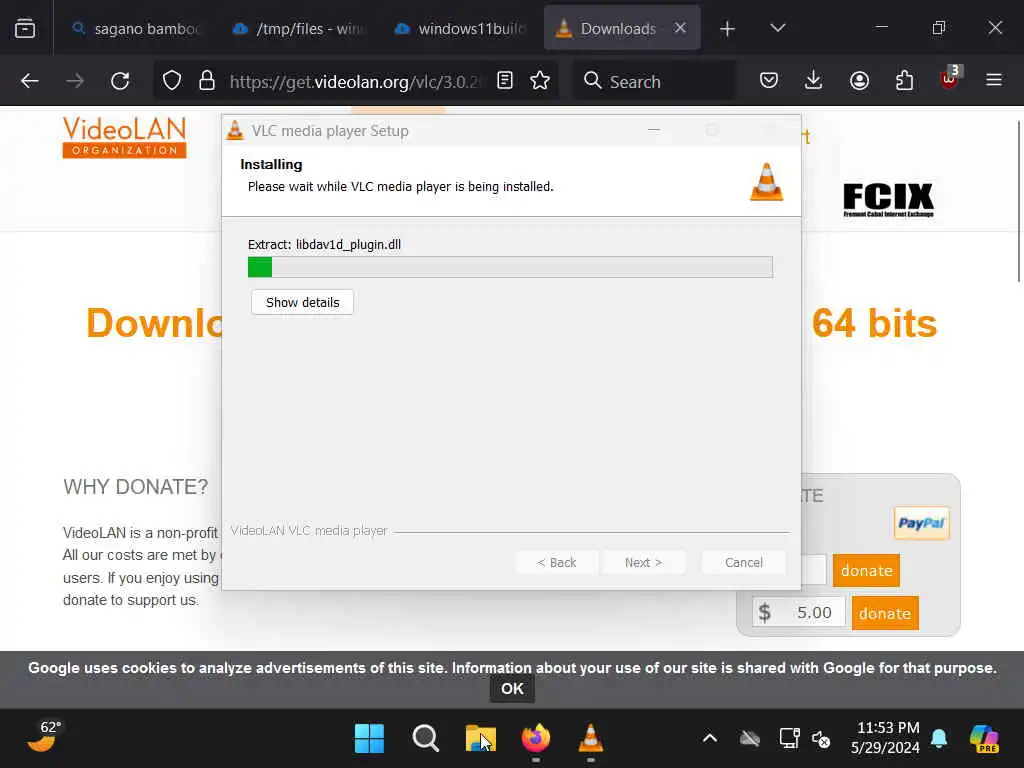The image size is (1024, 768).
Task: Open the Firefox account profile icon
Action: (x=859, y=81)
